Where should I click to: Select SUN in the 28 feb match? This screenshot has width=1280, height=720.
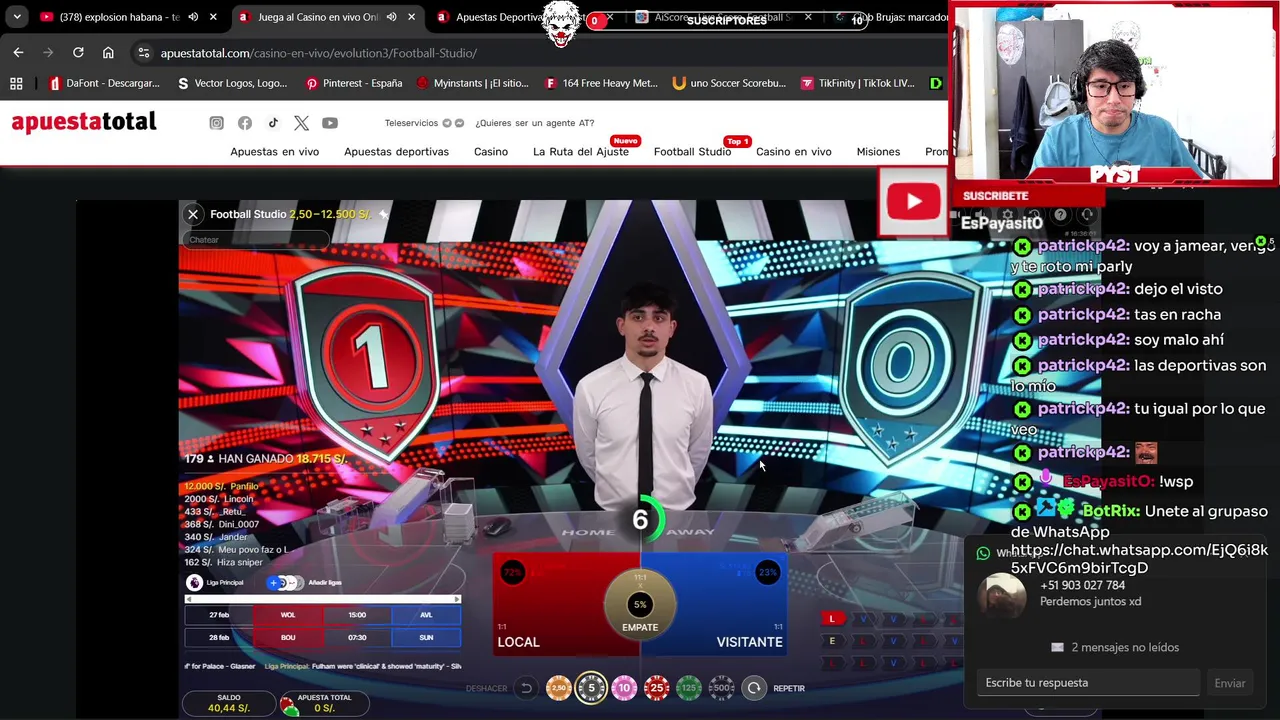426,637
